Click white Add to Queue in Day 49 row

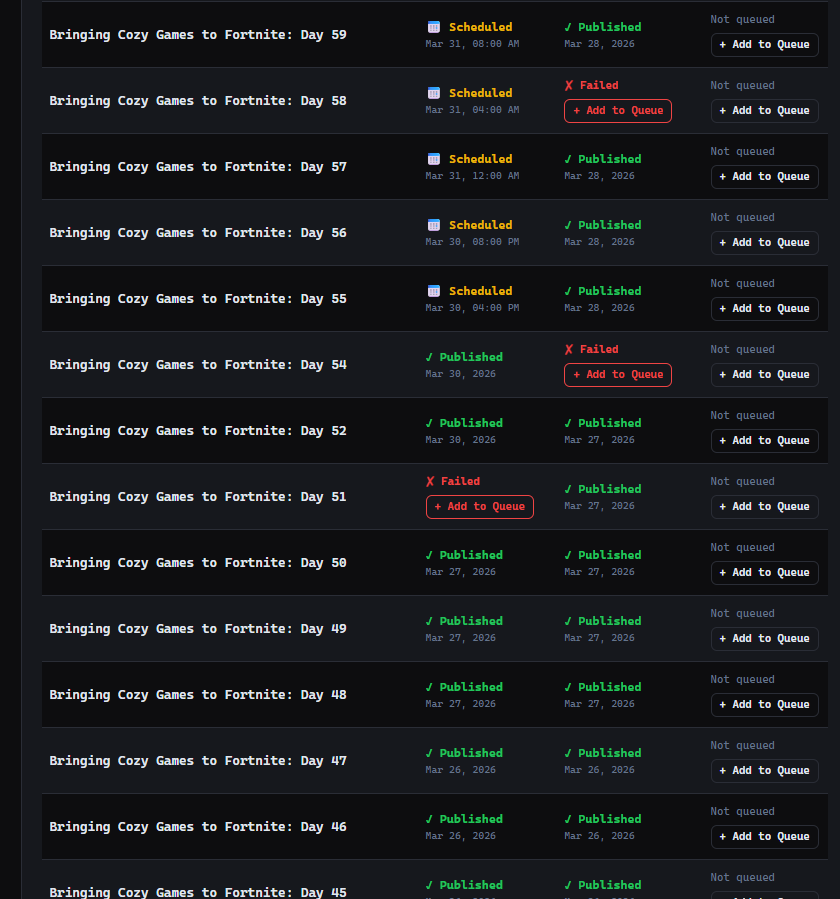[x=764, y=639]
